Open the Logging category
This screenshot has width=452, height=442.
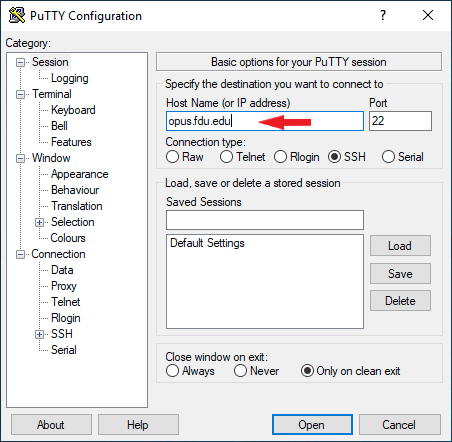[x=70, y=78]
